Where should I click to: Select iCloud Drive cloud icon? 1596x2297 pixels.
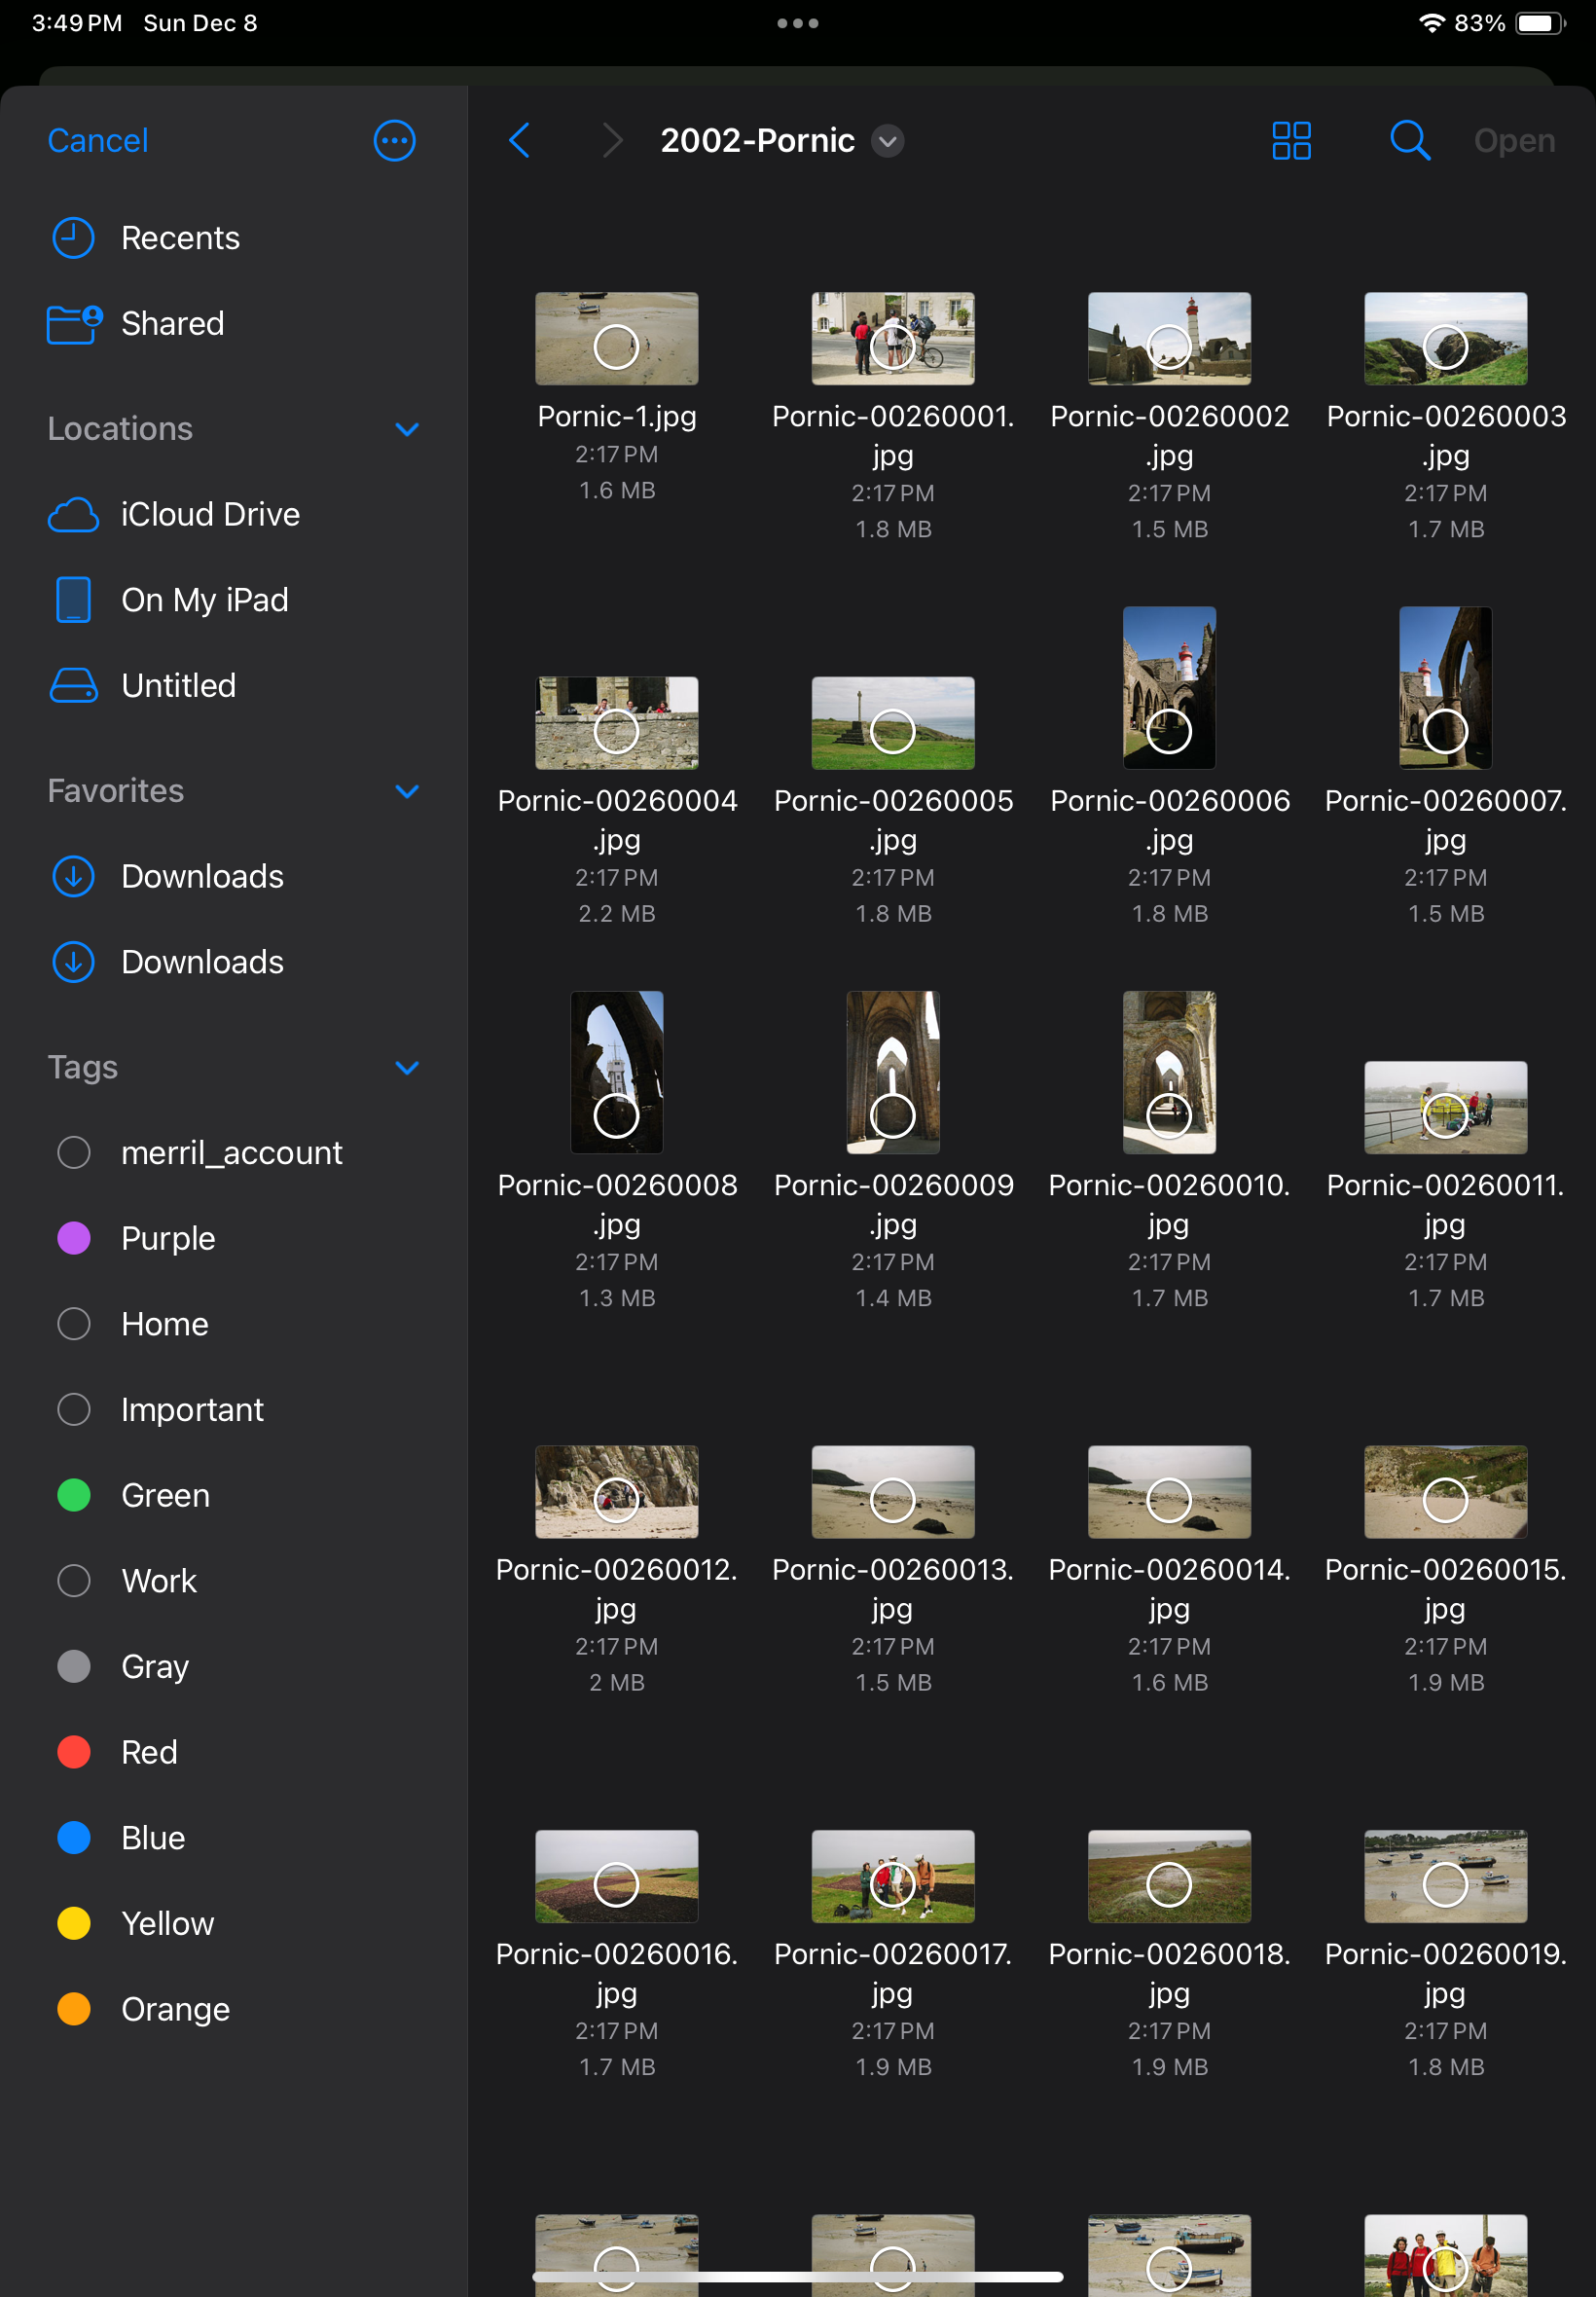point(74,515)
